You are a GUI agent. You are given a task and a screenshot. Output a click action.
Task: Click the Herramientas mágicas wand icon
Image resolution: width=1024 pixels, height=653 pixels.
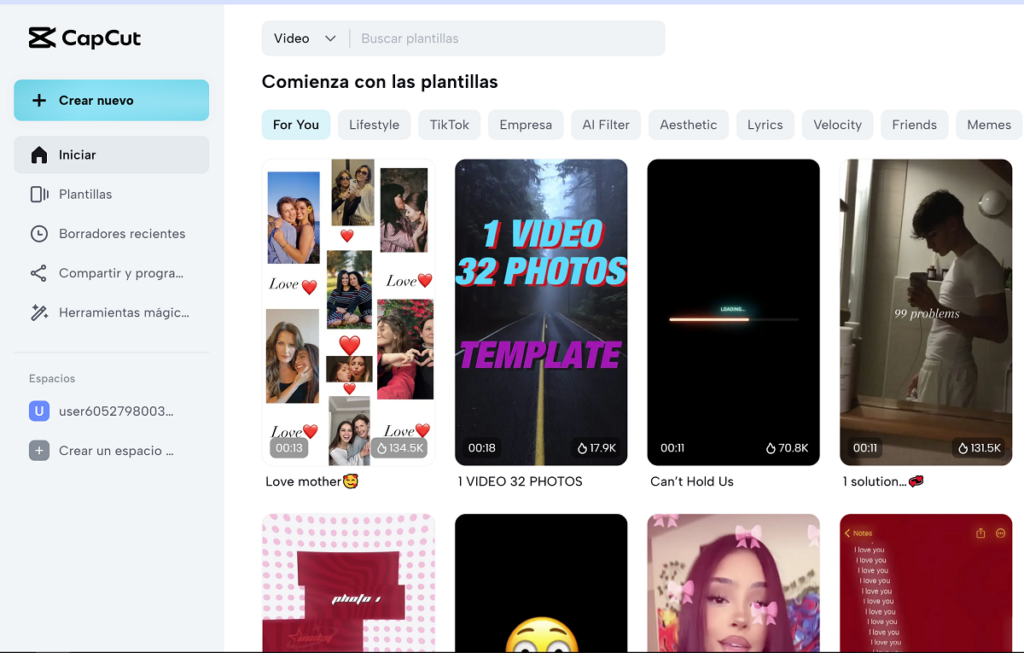(x=39, y=312)
